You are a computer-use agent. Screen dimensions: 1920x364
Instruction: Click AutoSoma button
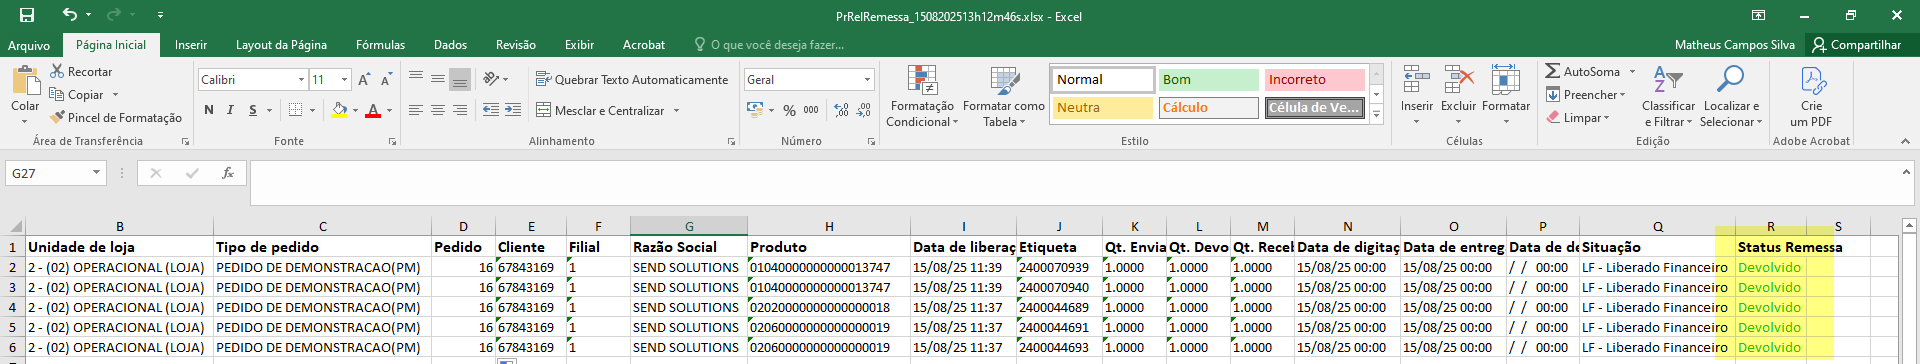tap(1584, 72)
